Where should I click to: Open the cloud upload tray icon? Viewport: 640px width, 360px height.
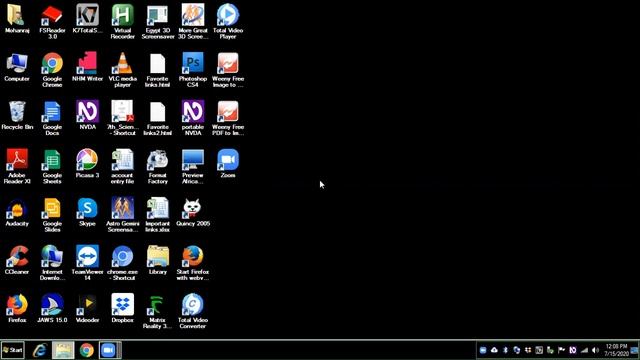tap(494, 350)
